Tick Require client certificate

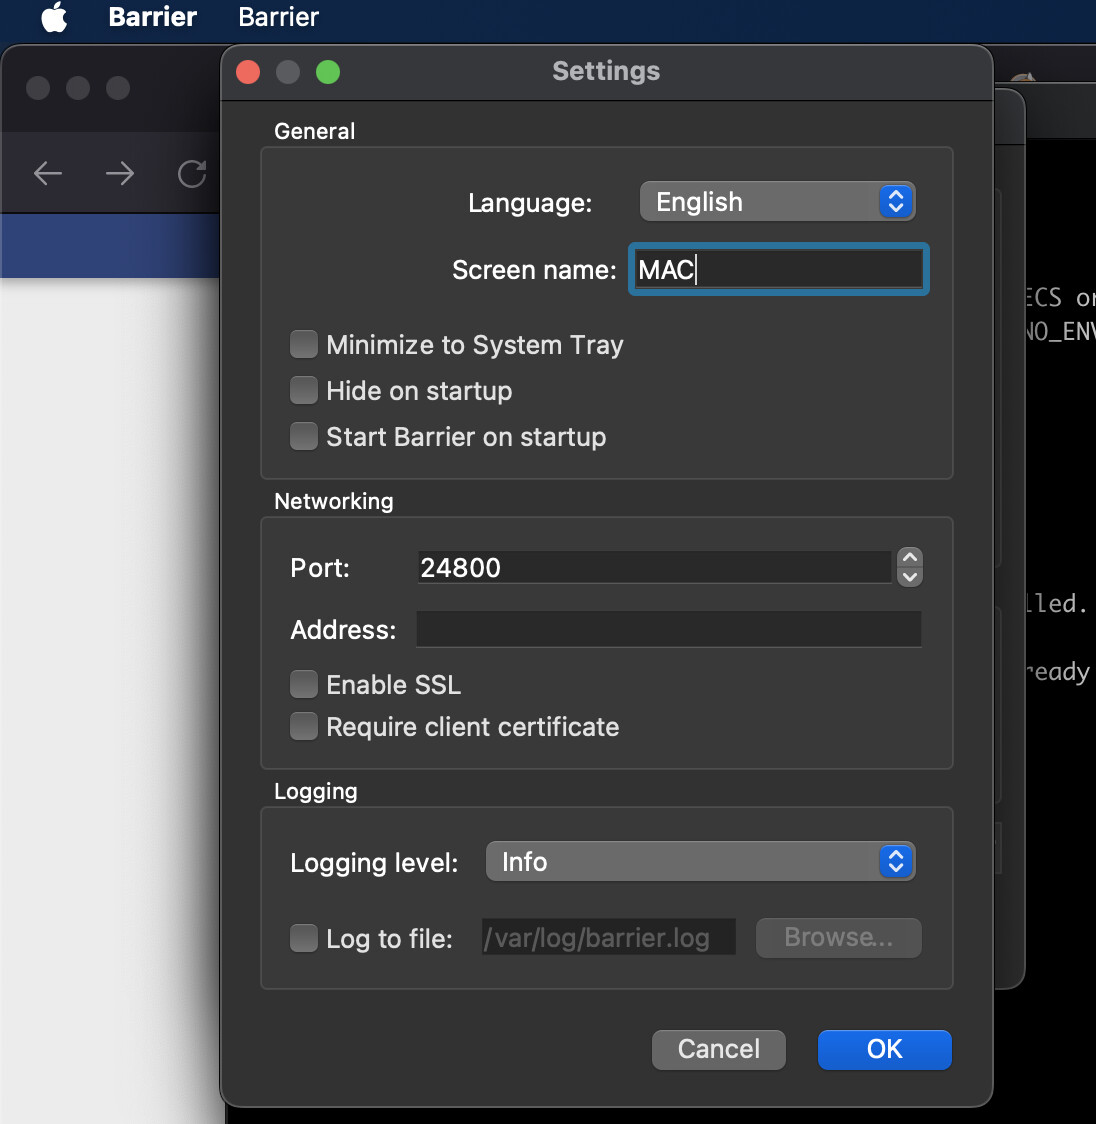click(x=304, y=727)
